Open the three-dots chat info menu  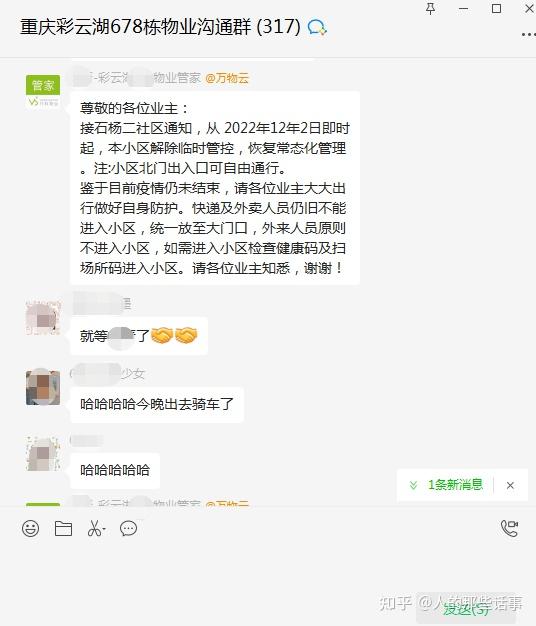(x=528, y=35)
